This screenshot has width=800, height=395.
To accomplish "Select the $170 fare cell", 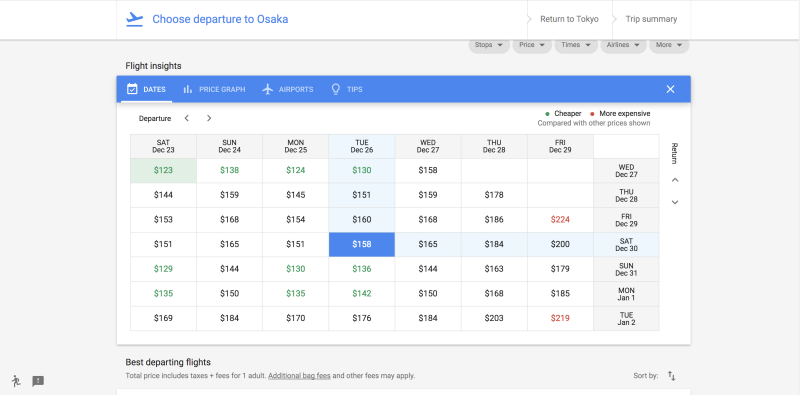I will pos(295,318).
